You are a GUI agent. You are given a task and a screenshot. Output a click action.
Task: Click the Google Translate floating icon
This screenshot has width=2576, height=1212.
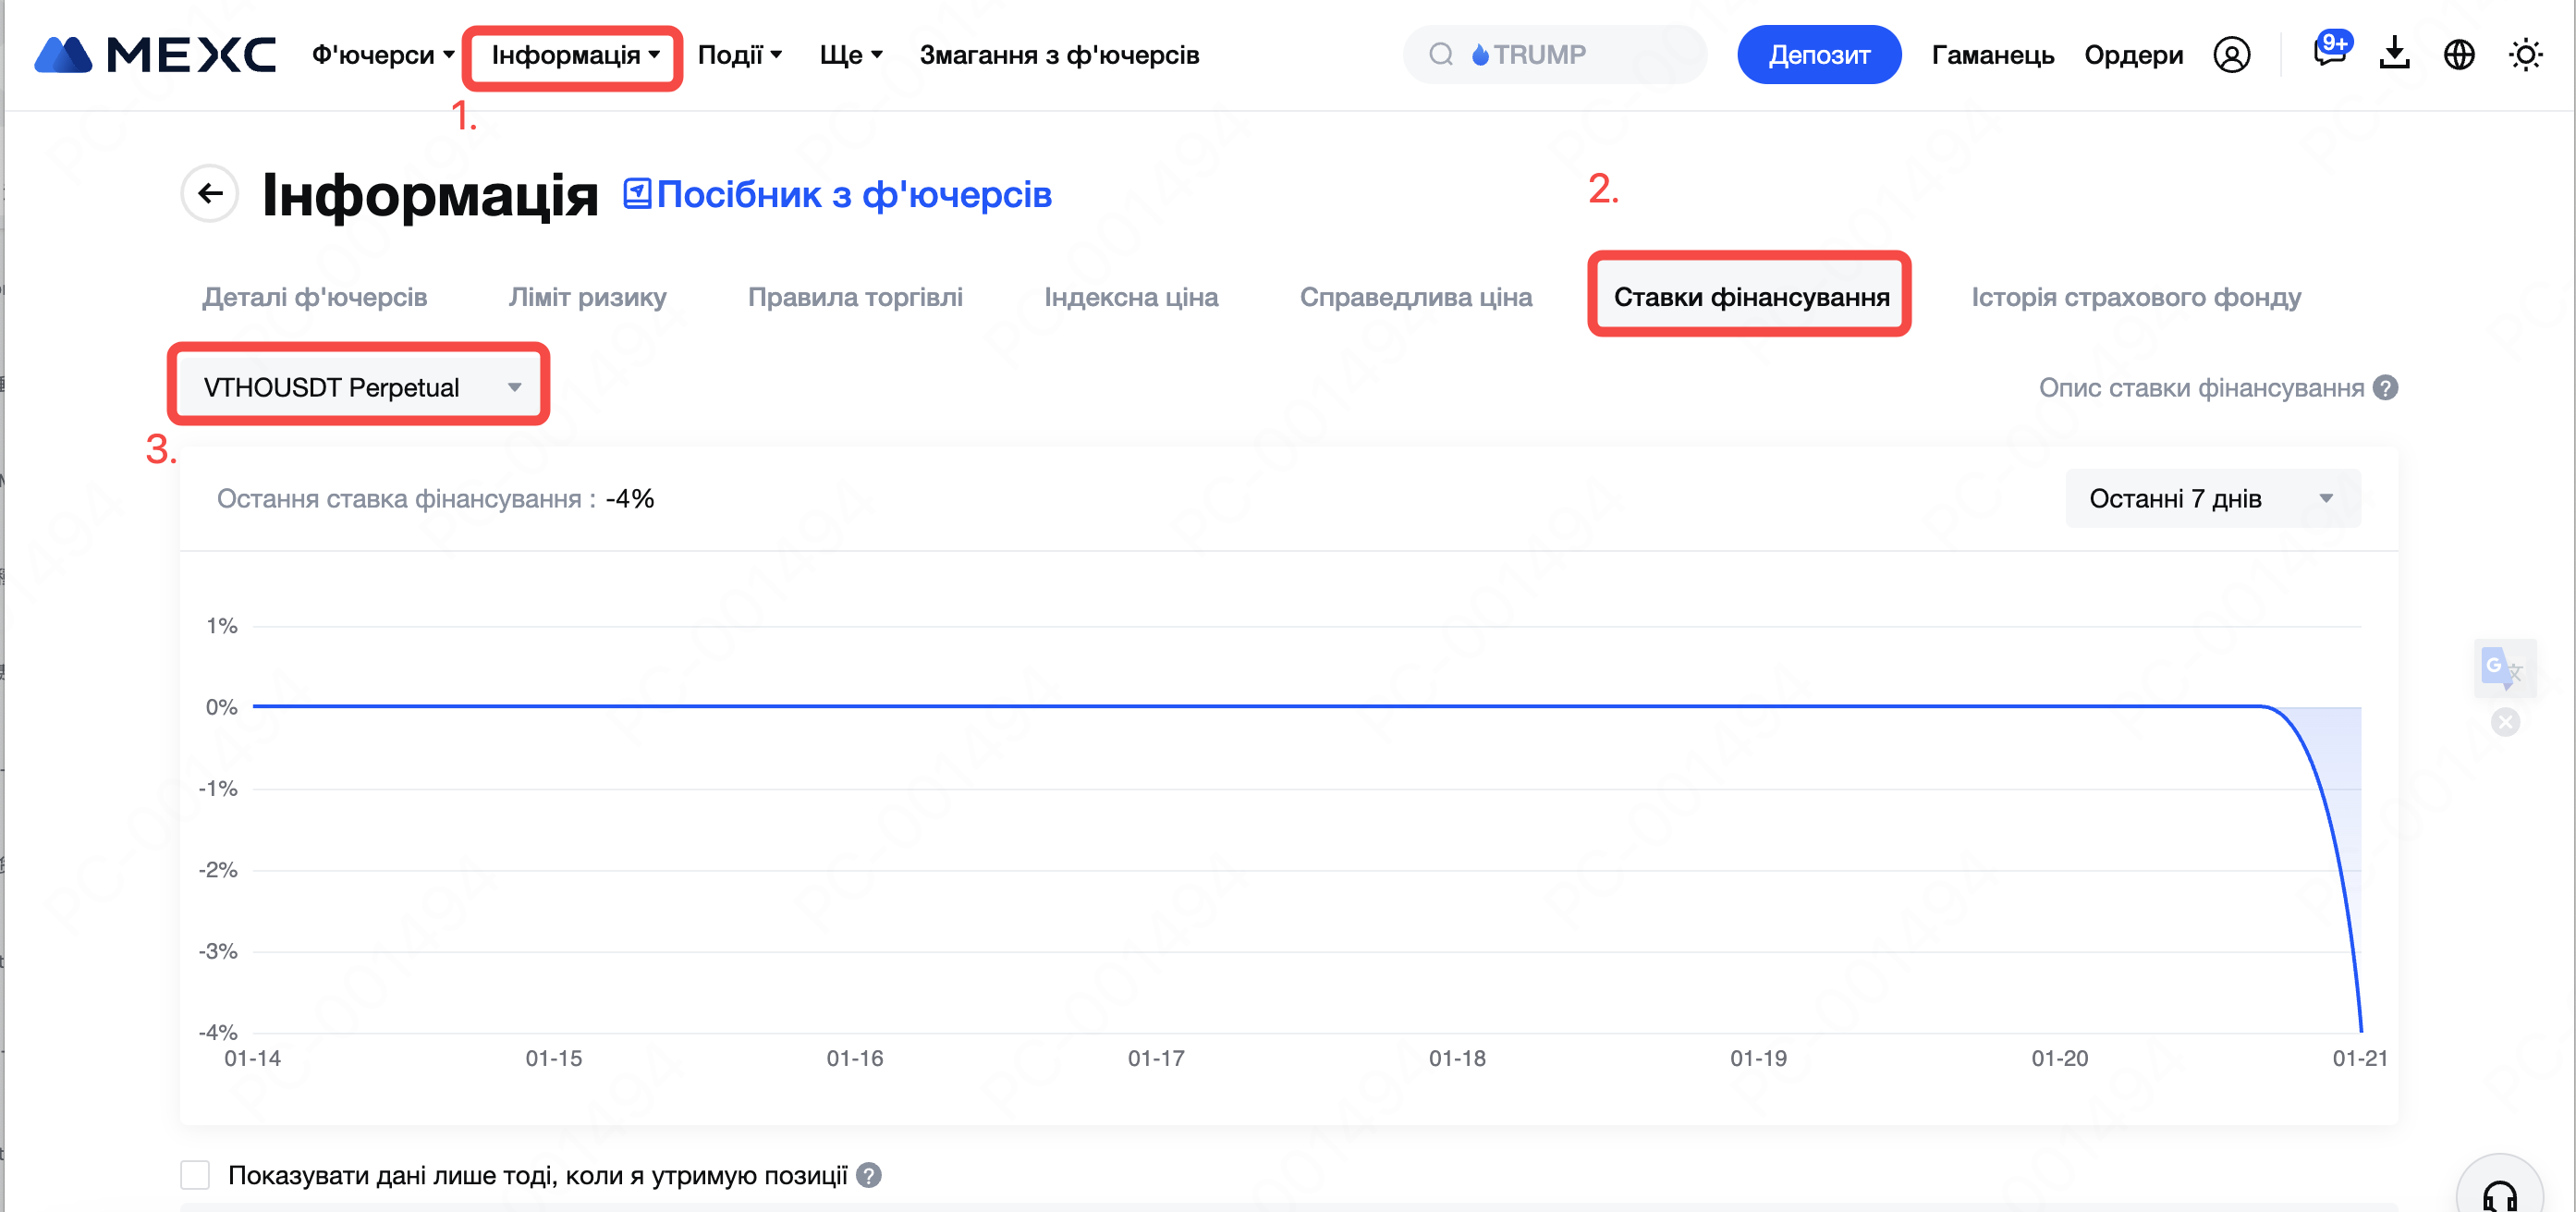tap(2503, 668)
